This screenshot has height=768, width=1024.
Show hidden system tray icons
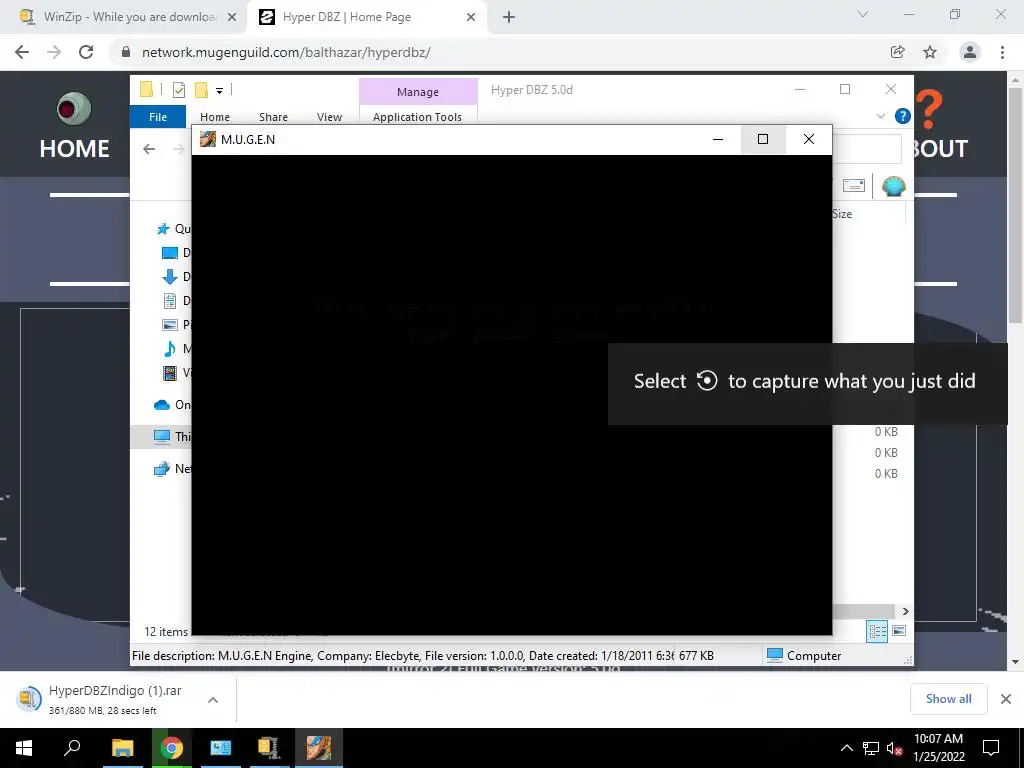click(x=846, y=748)
